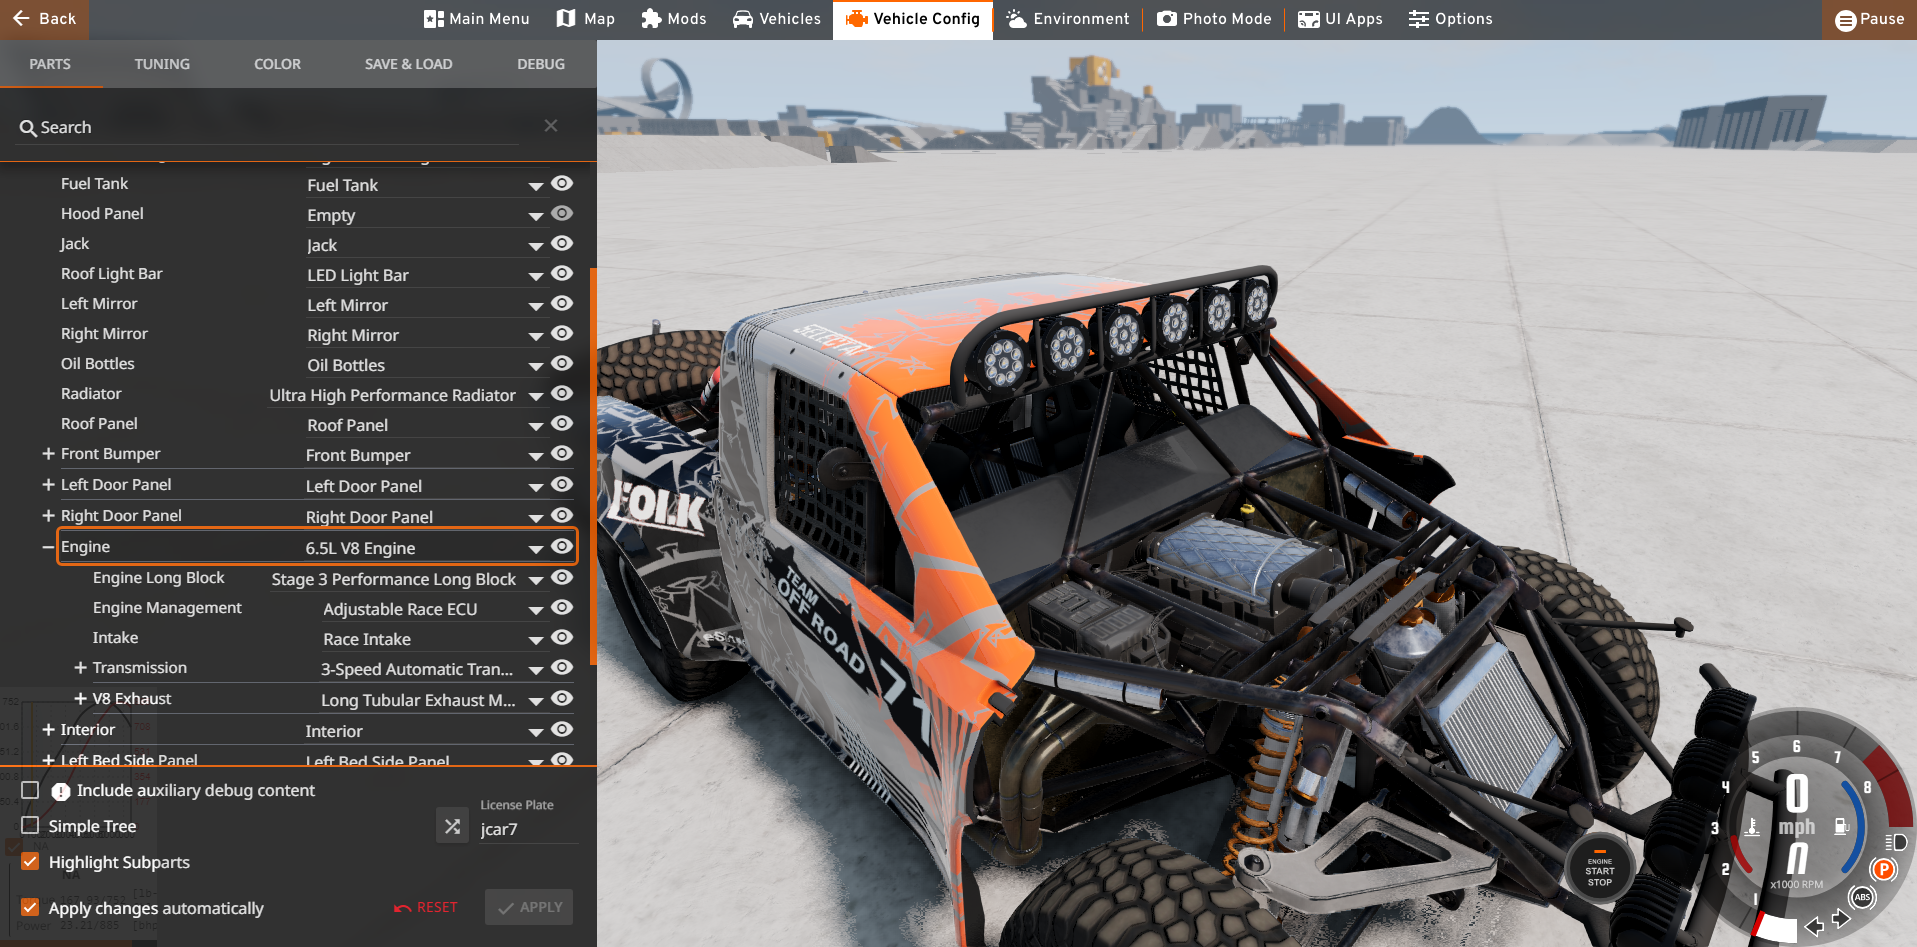Toggle the Roof Panel eye icon

click(x=562, y=423)
